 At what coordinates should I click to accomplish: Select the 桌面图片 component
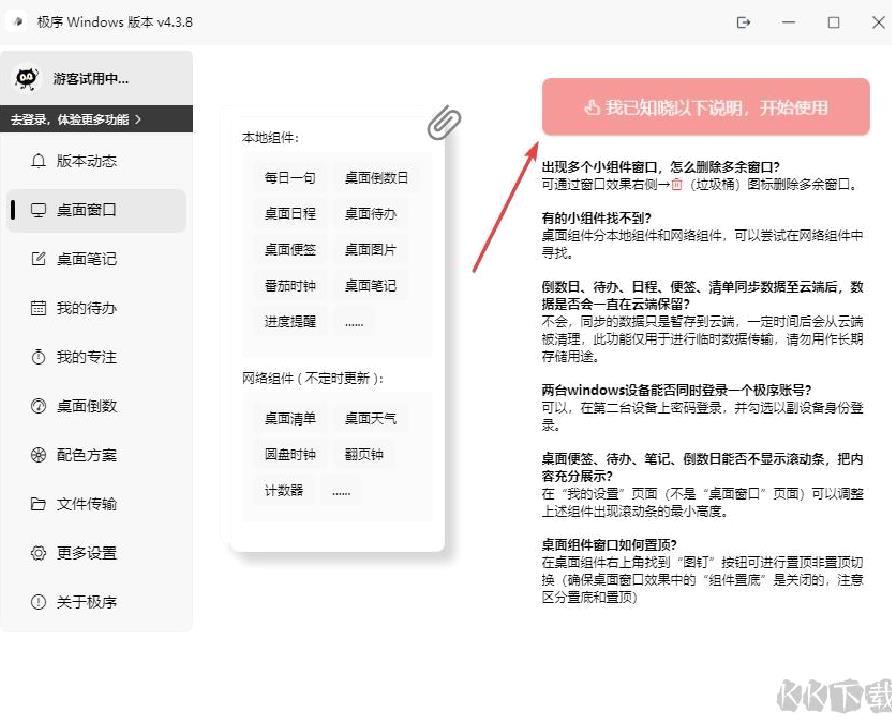370,250
